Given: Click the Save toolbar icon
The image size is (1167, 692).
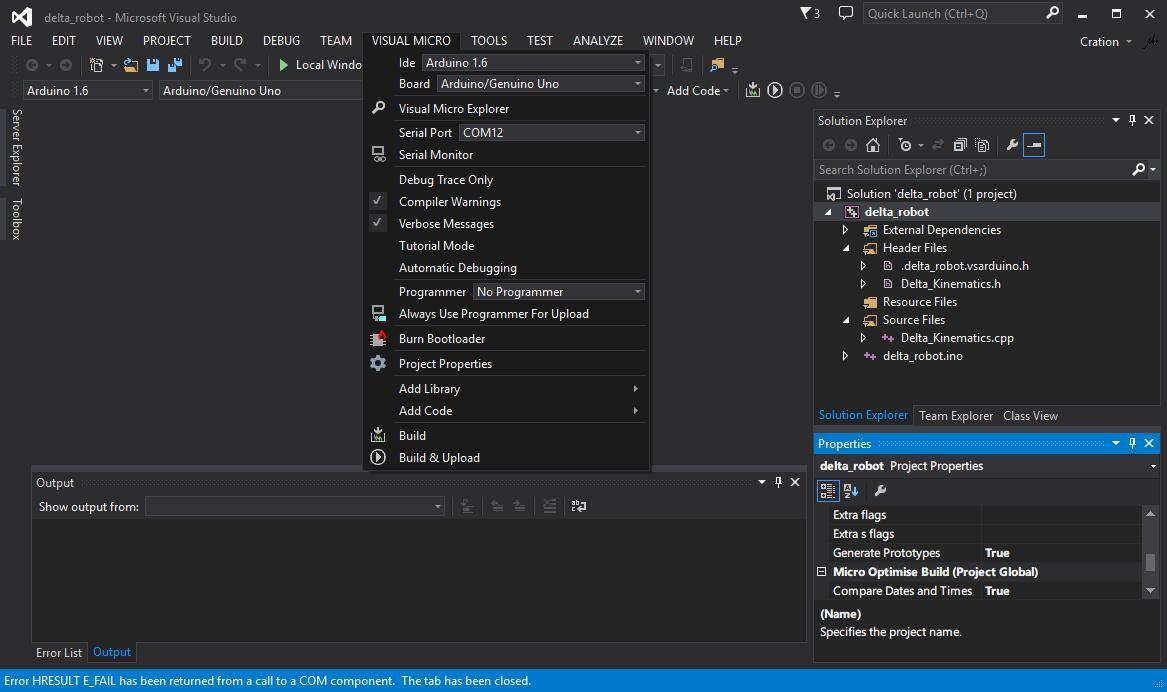Looking at the screenshot, I should point(153,65).
